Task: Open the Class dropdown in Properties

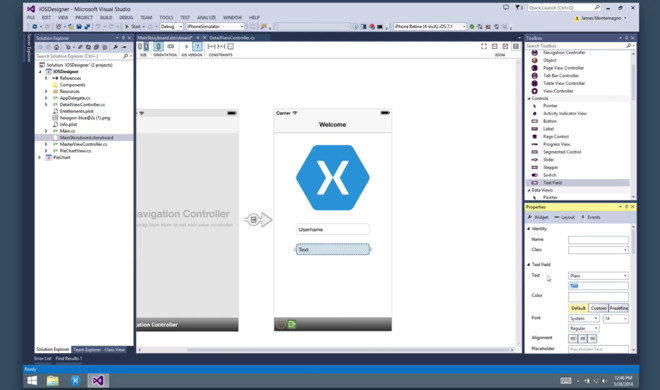Action: 598,250
